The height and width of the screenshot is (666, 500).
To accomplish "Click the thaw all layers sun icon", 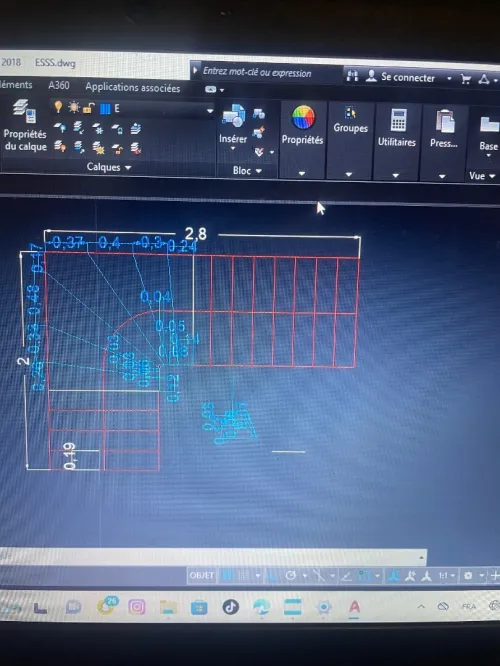I will (x=98, y=148).
